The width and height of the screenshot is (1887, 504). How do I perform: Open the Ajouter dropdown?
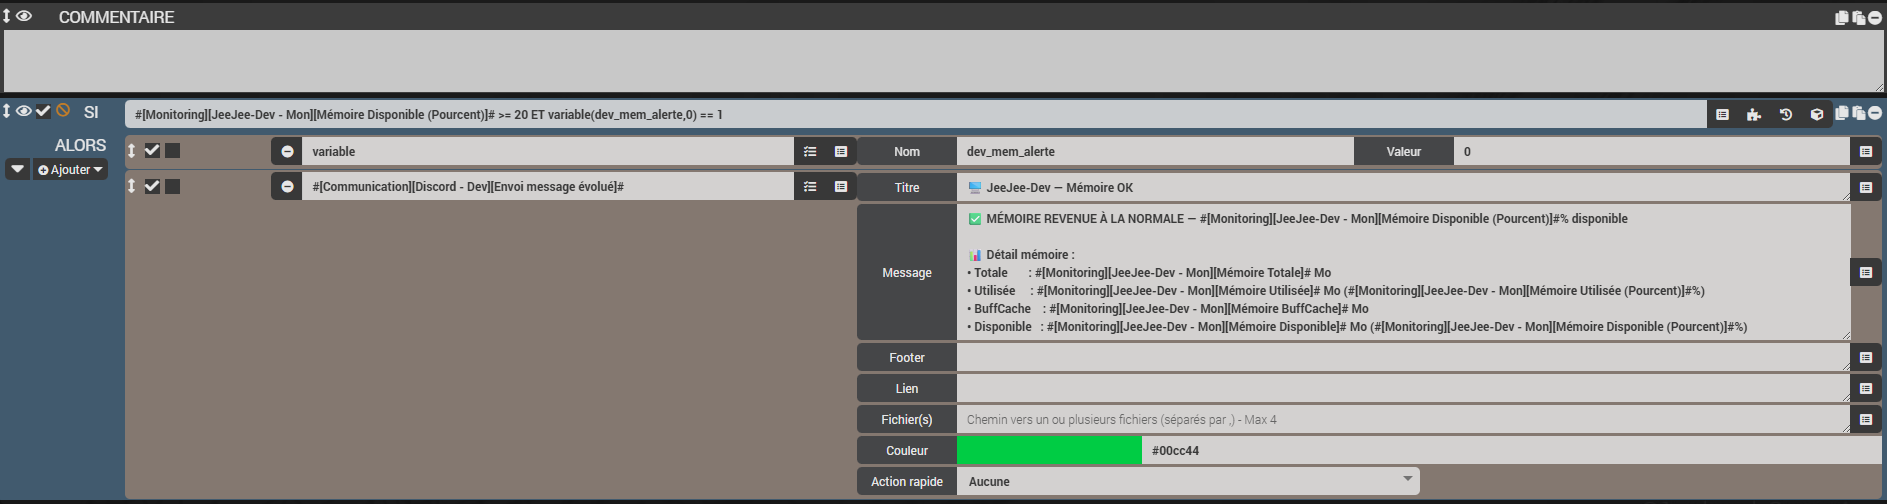70,169
